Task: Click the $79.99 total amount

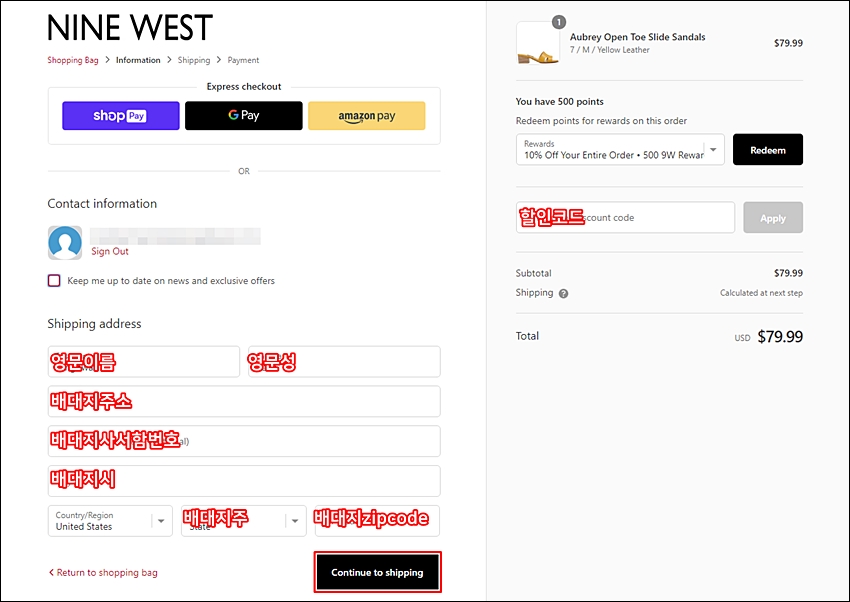Action: (780, 336)
